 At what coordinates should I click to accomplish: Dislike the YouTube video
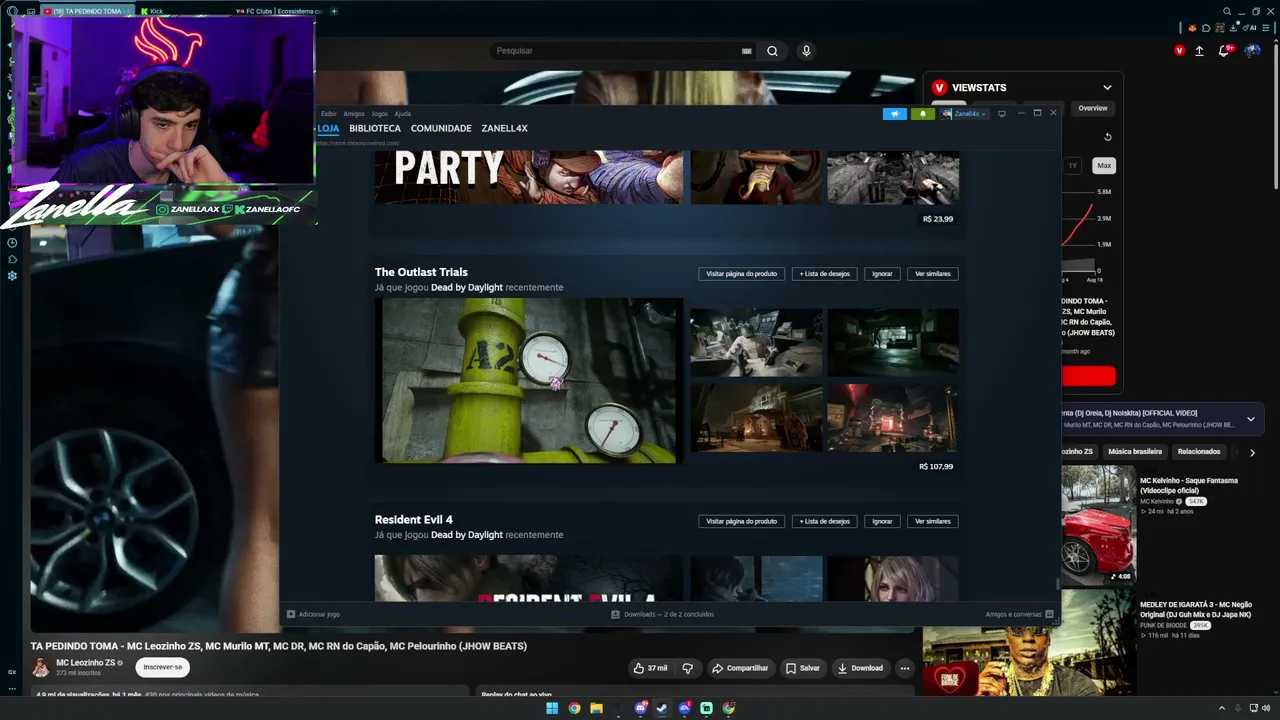pos(687,668)
